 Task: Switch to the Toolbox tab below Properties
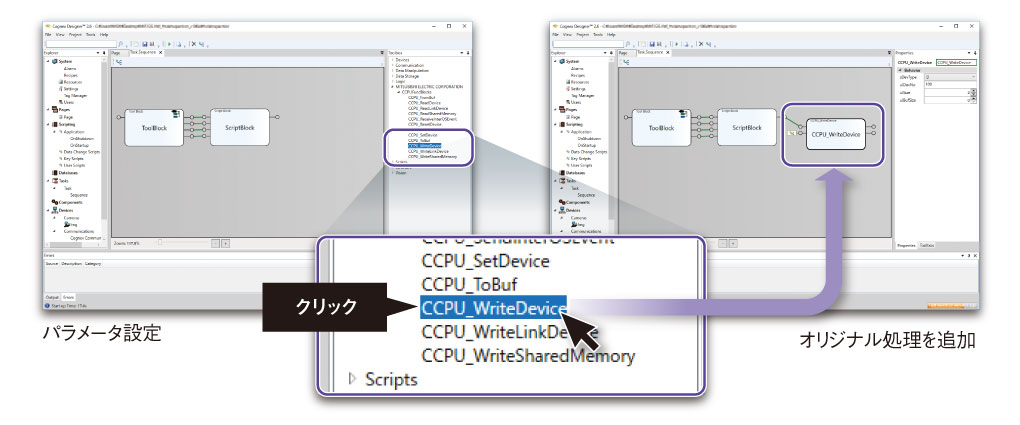click(927, 244)
